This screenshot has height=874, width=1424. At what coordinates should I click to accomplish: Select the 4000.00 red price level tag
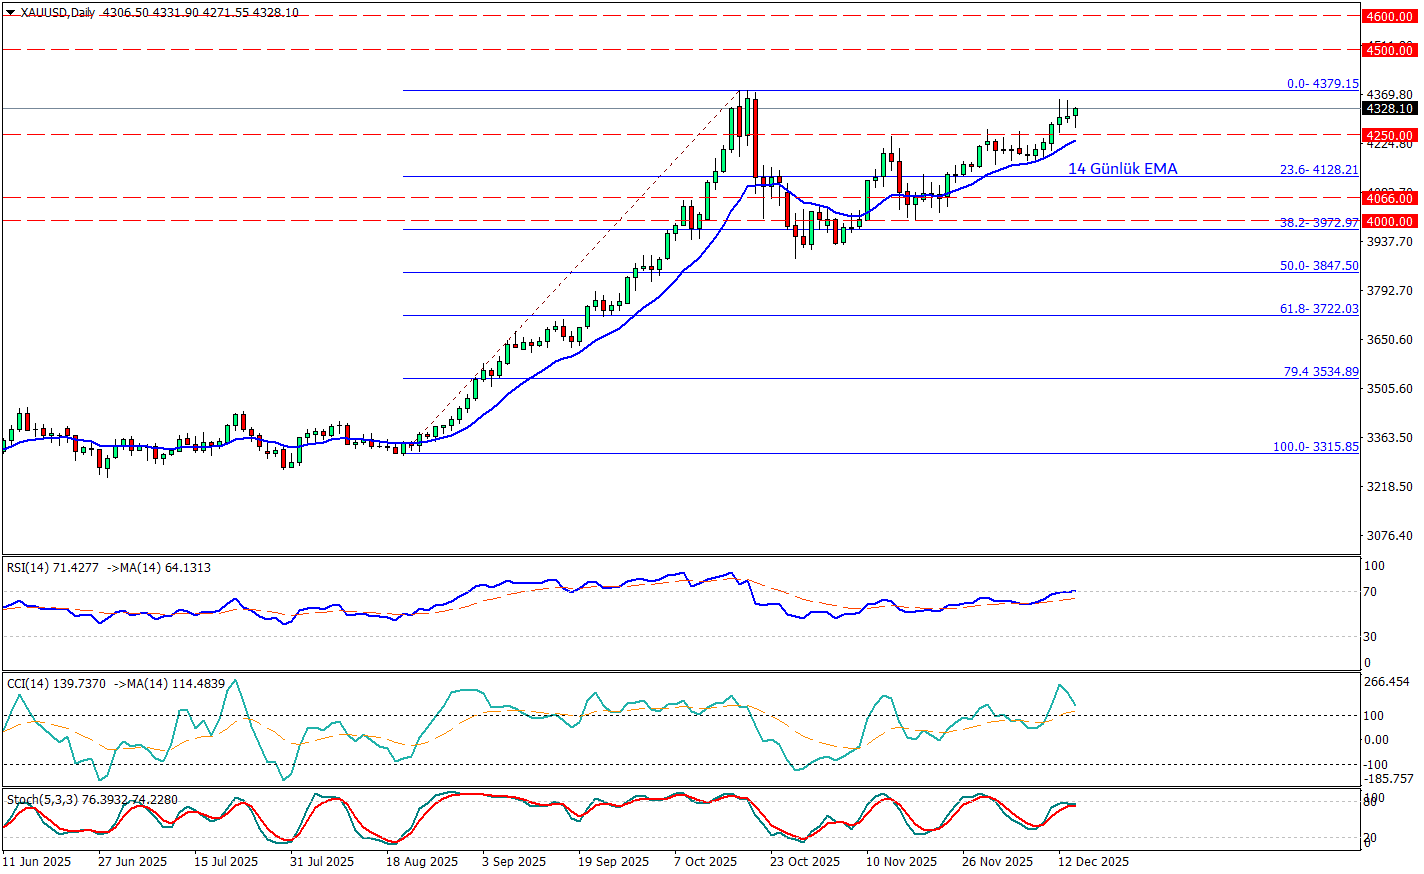pos(1389,221)
